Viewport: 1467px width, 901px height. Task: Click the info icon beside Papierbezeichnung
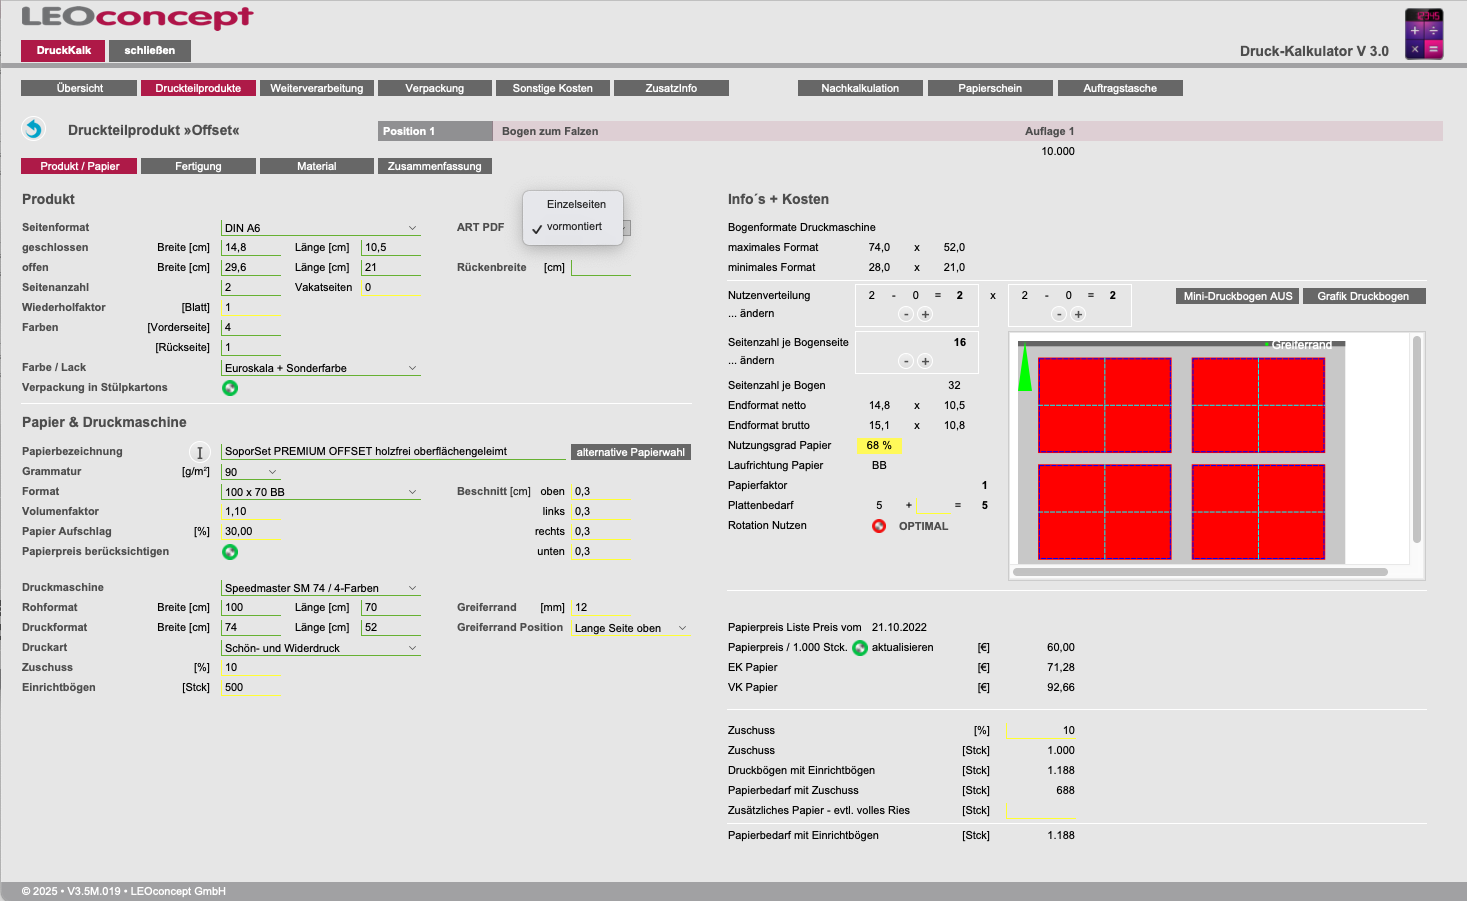(x=199, y=452)
